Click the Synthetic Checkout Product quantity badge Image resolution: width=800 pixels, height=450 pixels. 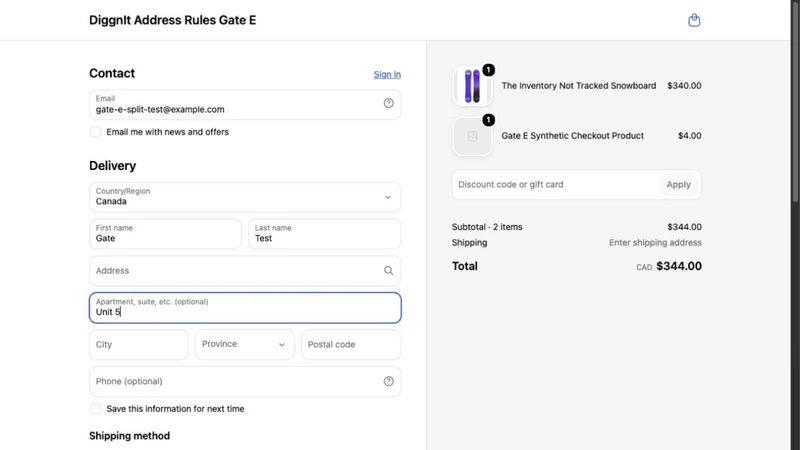[488, 120]
